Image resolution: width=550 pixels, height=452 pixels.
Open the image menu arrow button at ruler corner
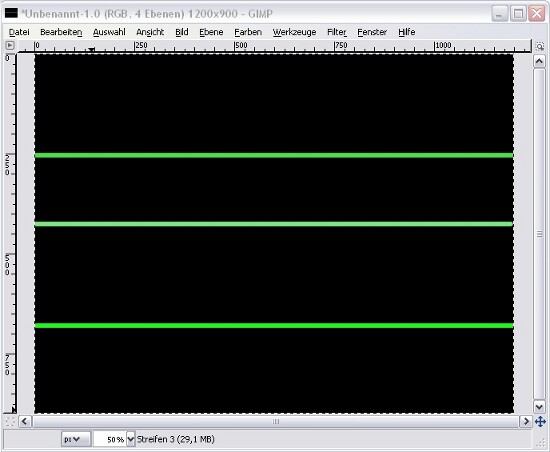[x=10, y=45]
